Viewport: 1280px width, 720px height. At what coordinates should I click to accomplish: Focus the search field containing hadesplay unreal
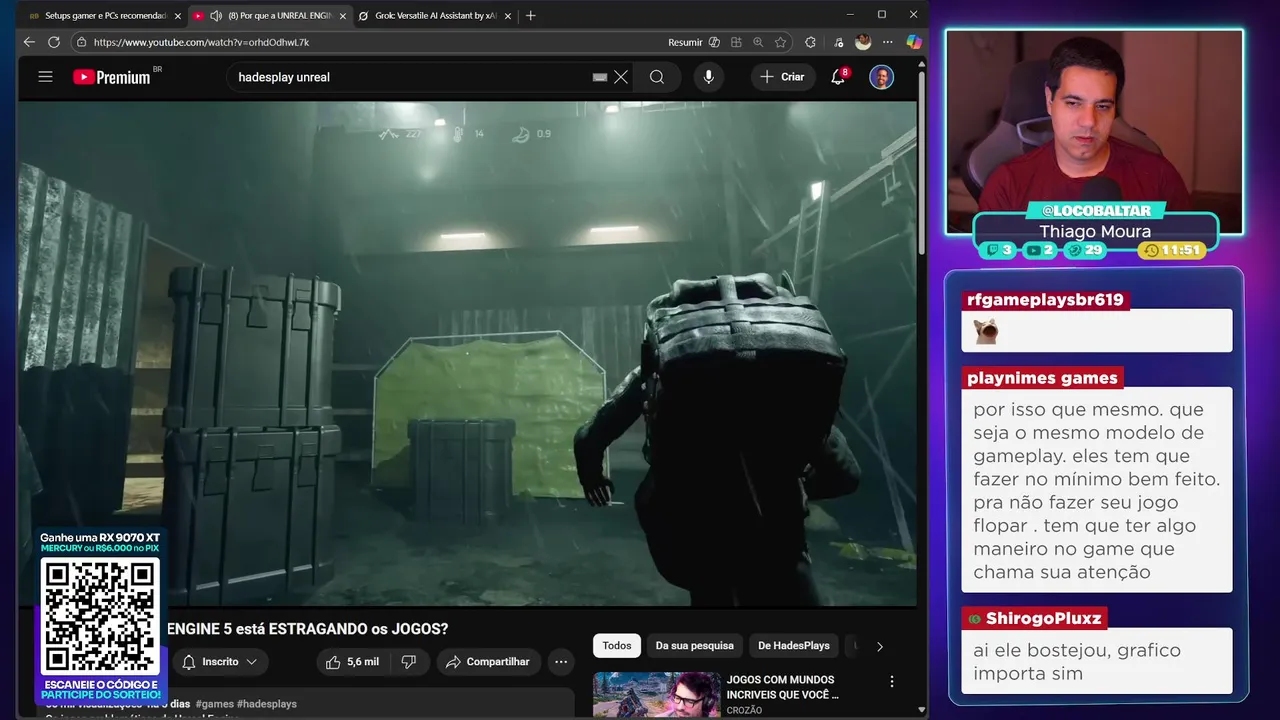(410, 77)
